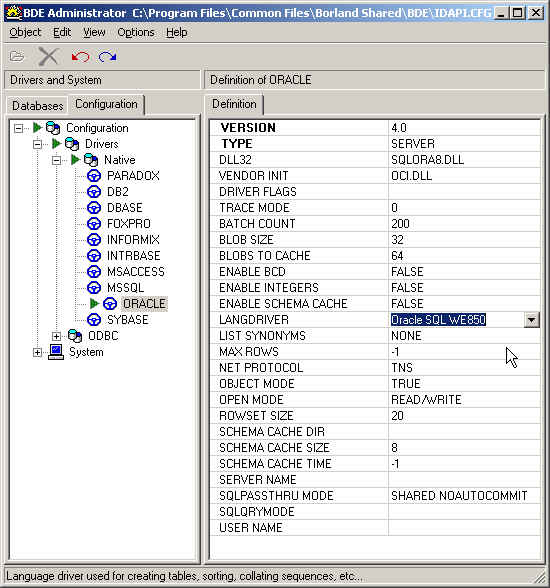This screenshot has width=550, height=588.
Task: Select the PARADOX driver label
Action: click(133, 176)
